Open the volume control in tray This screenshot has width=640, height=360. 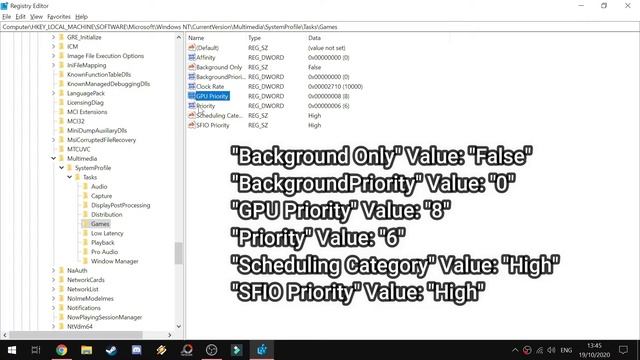pos(551,350)
